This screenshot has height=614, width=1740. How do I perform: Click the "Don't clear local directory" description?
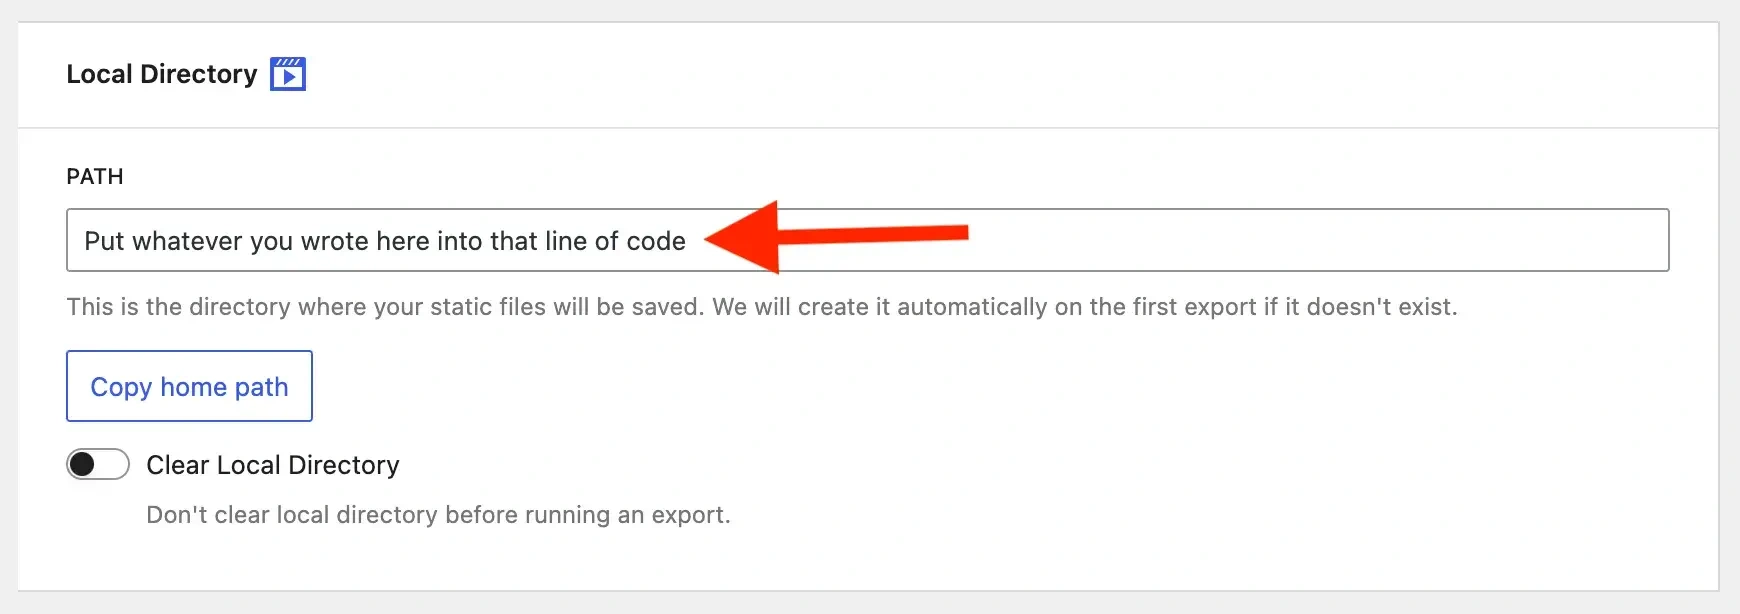[x=438, y=515]
